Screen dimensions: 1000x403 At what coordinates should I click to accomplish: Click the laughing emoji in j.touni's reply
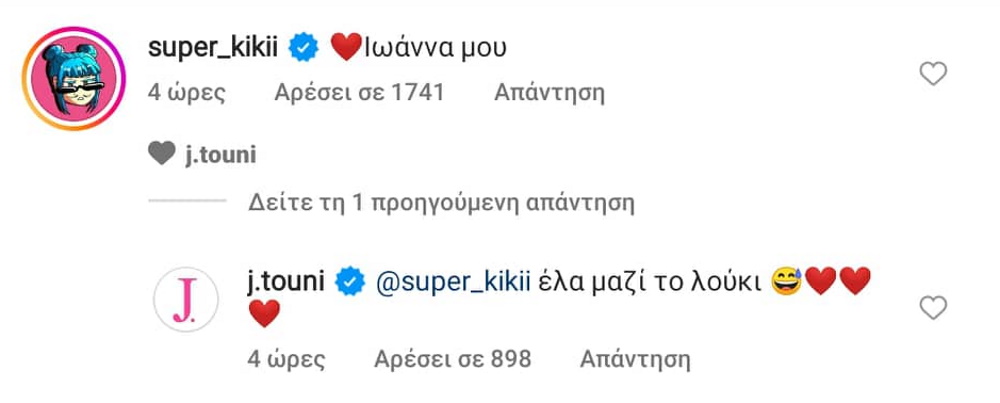click(786, 281)
